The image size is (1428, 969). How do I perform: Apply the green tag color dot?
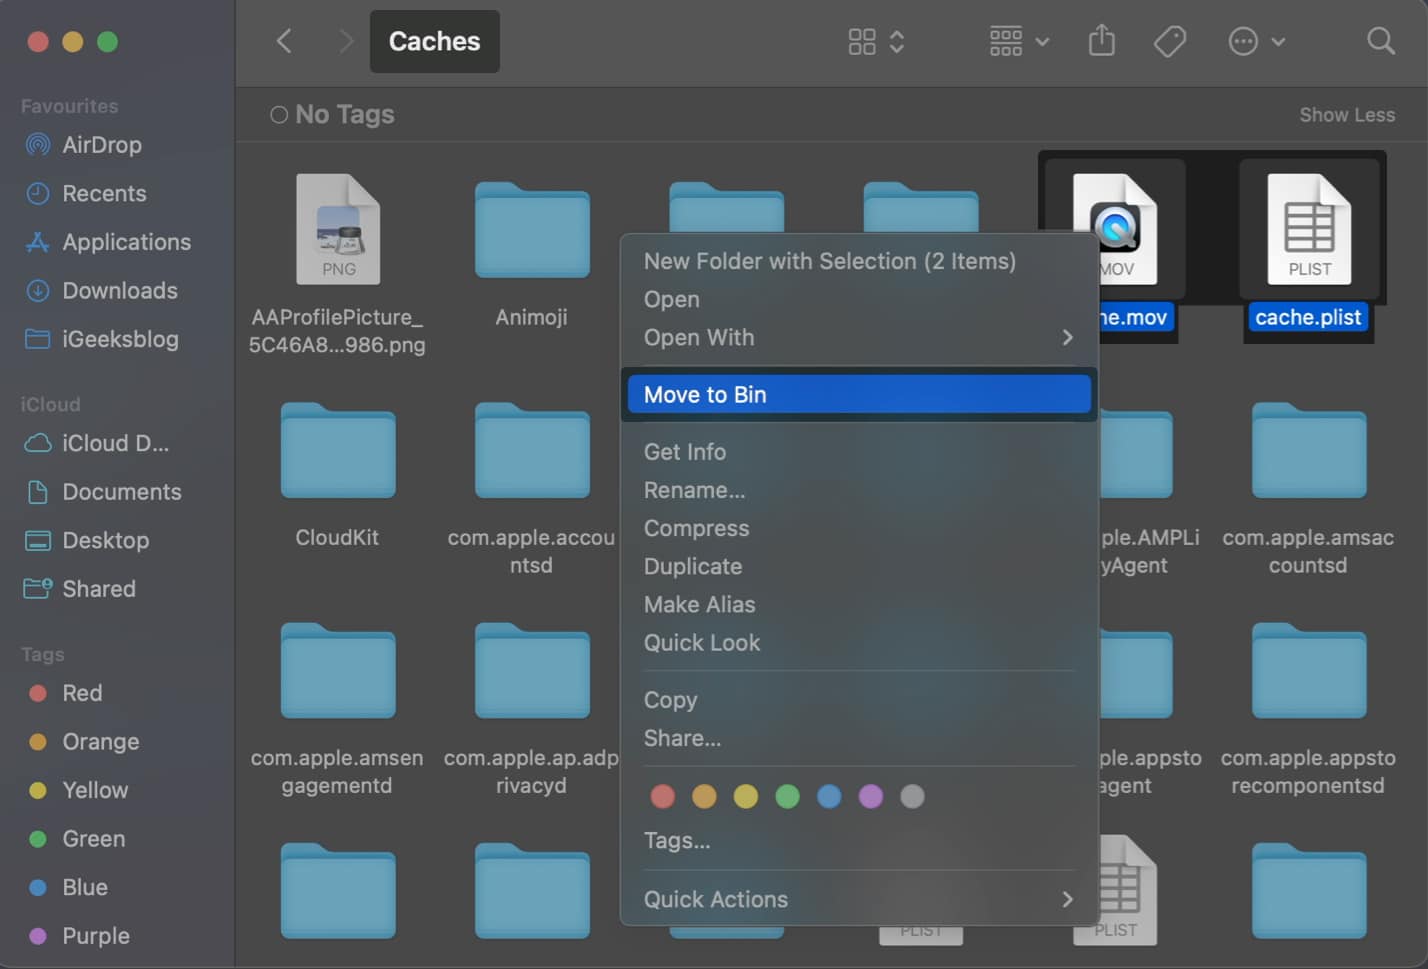[787, 796]
